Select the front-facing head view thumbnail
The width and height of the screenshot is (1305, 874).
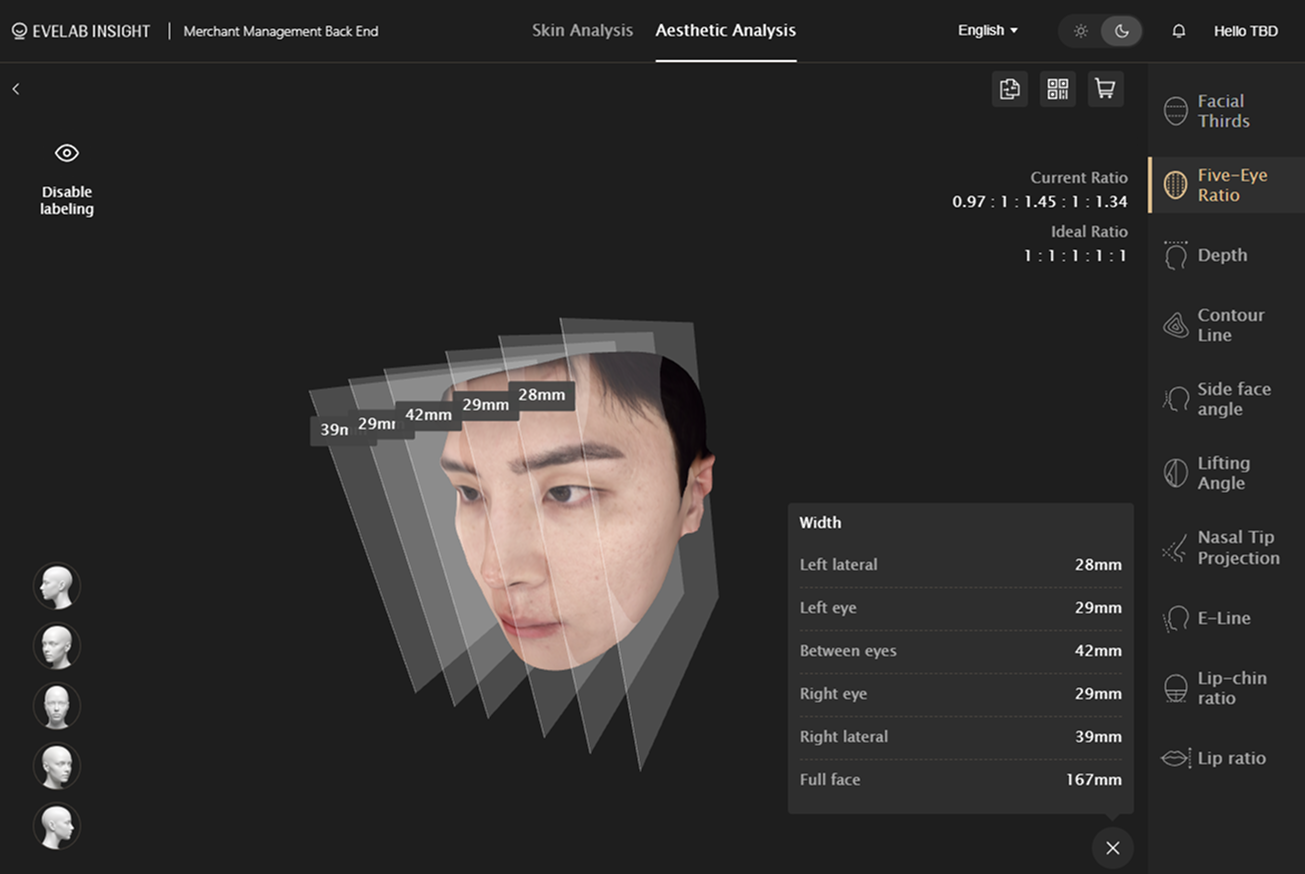click(57, 706)
